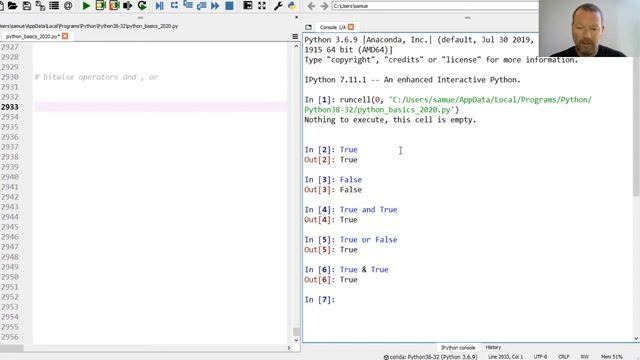
Task: Click editor line 2933 highlighted row
Action: coord(161,107)
